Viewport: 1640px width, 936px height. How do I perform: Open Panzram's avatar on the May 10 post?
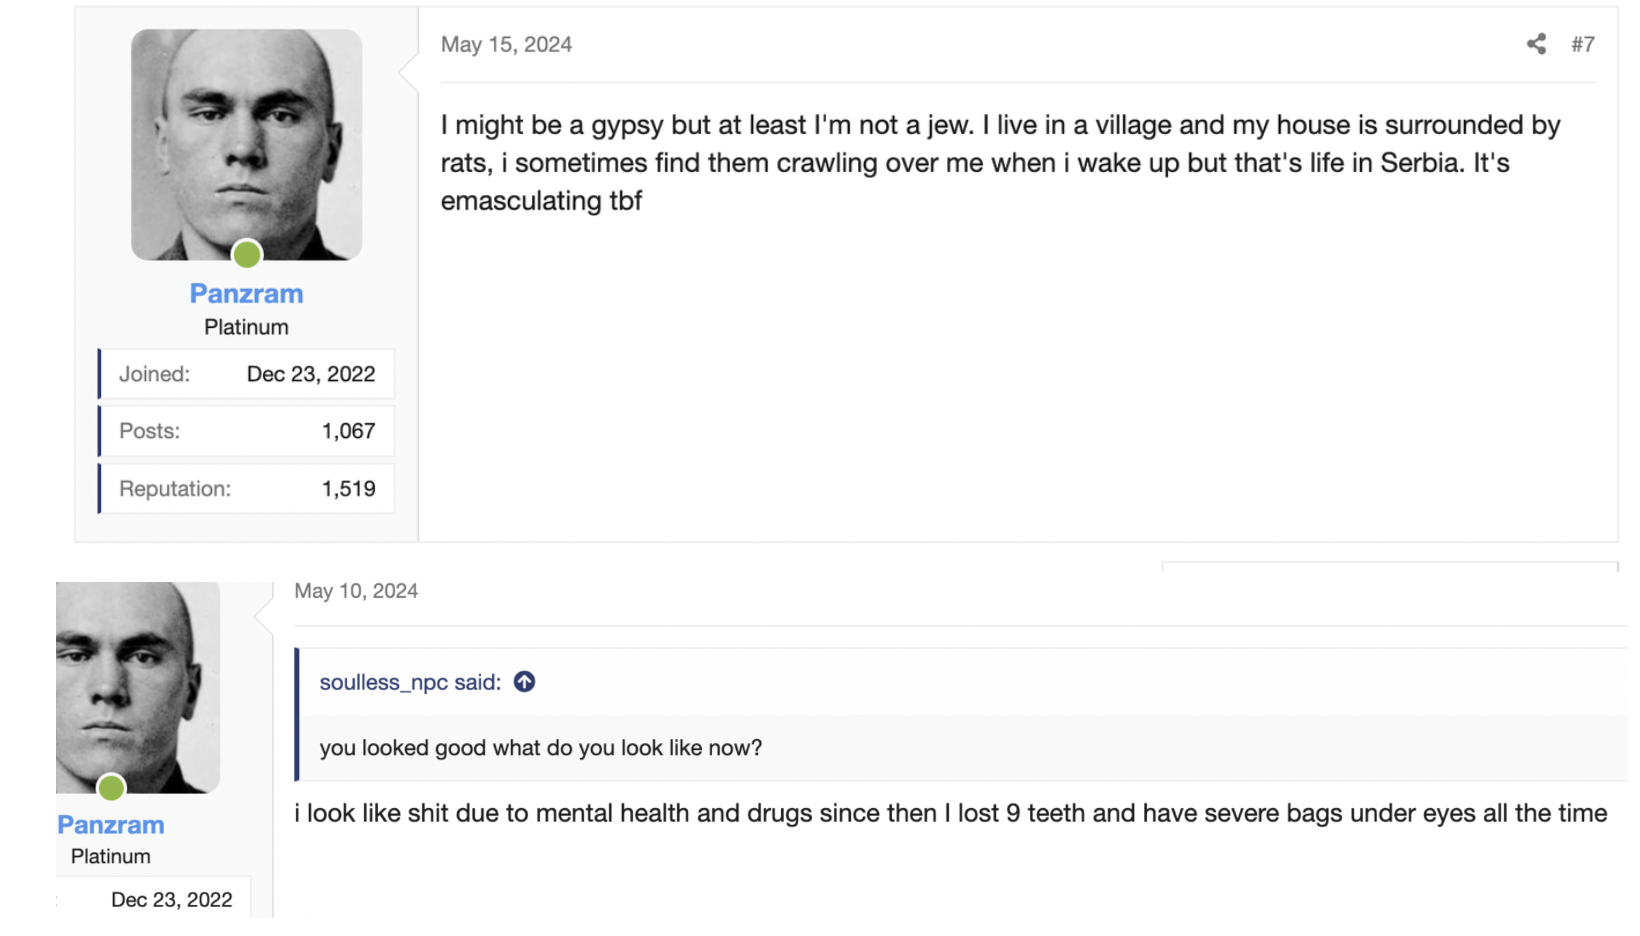point(137,687)
